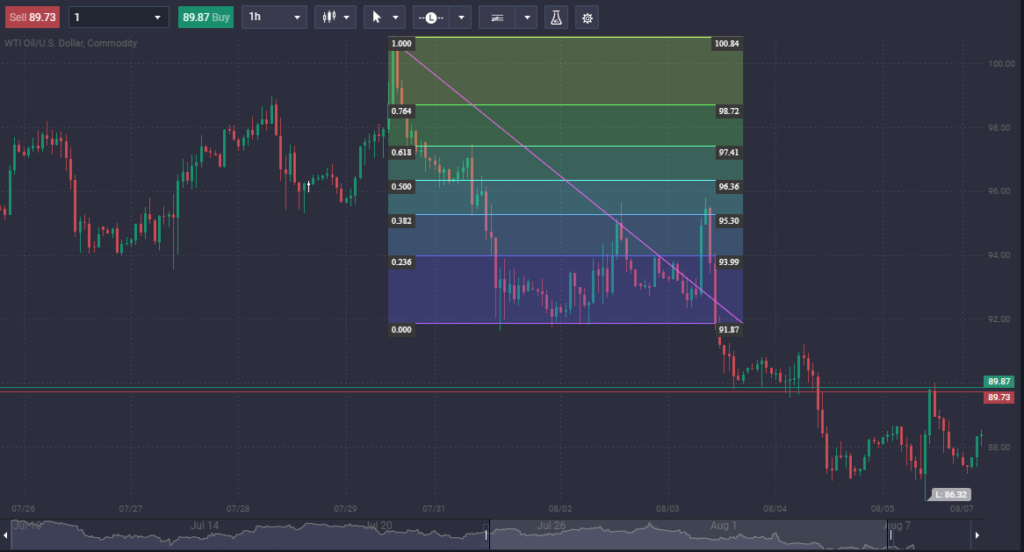Click the L: 86.32 low price marker

(951, 494)
